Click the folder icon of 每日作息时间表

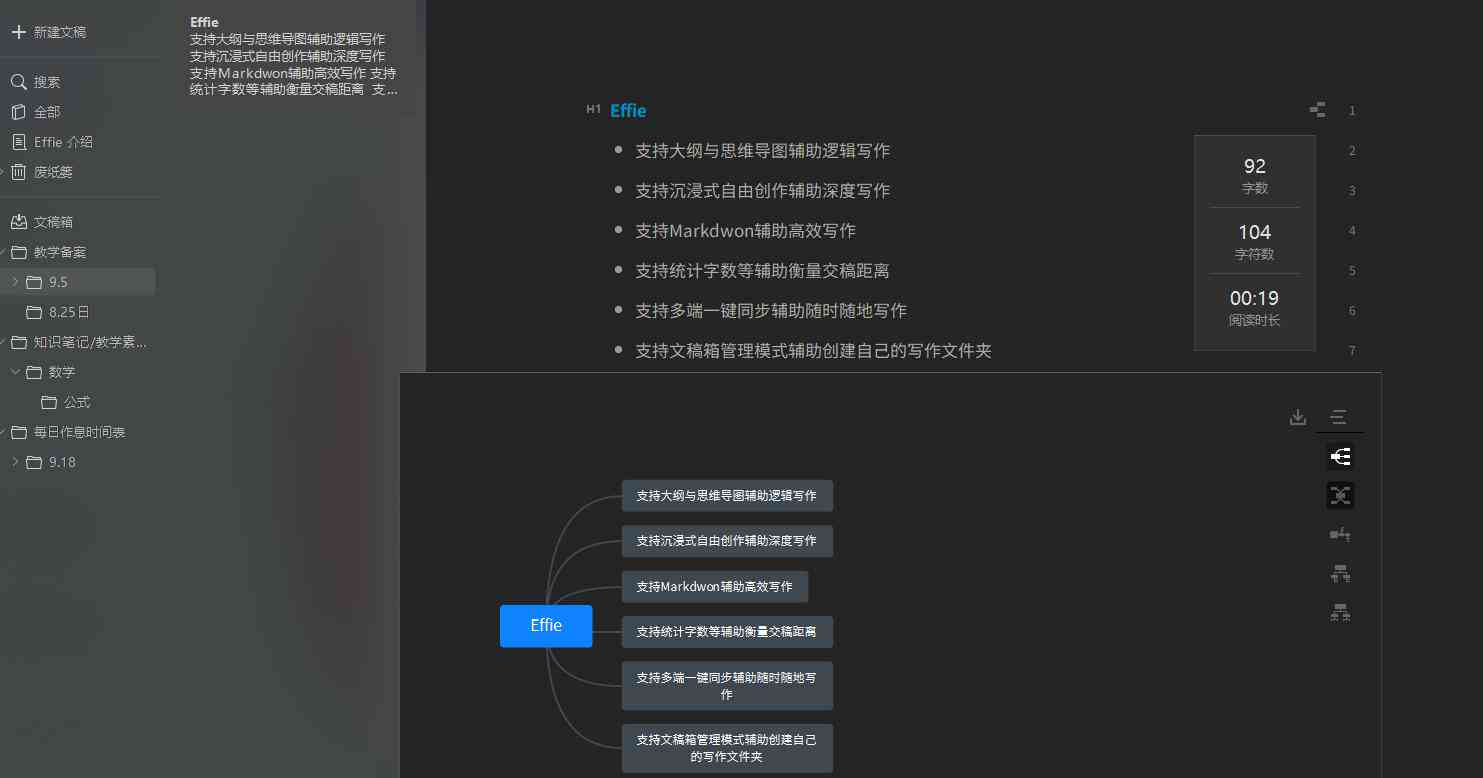tap(18, 432)
